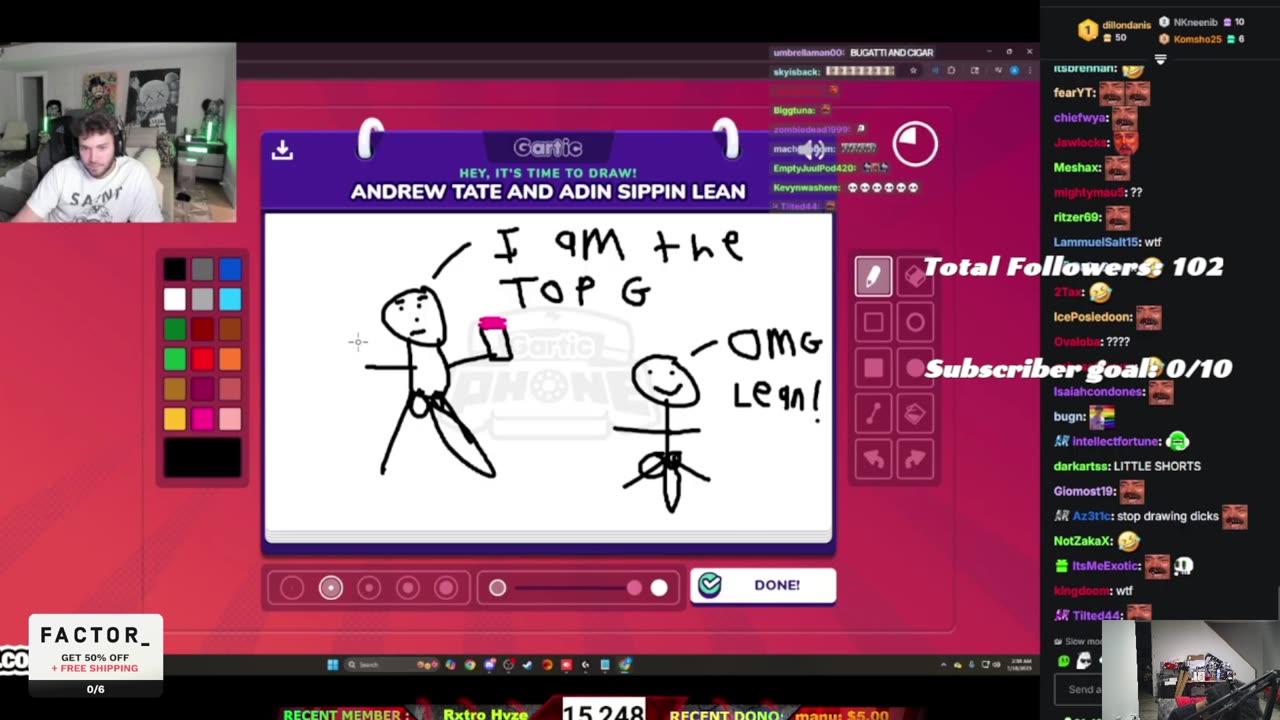Select the straight Line tool
The height and width of the screenshot is (720, 1280).
[x=873, y=413]
